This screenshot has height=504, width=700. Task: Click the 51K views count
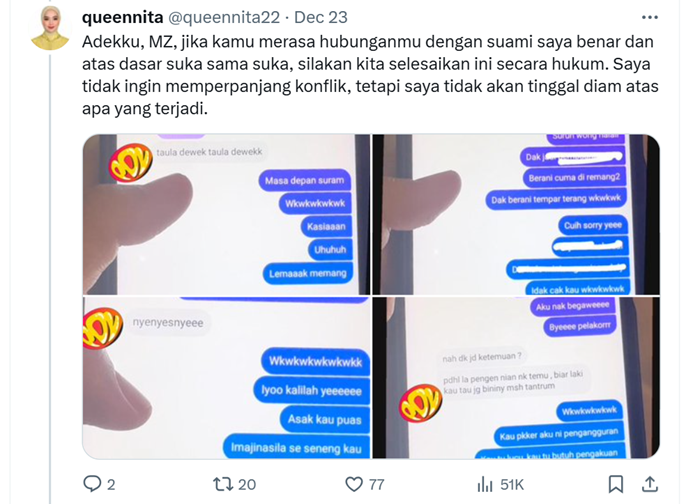512,485
